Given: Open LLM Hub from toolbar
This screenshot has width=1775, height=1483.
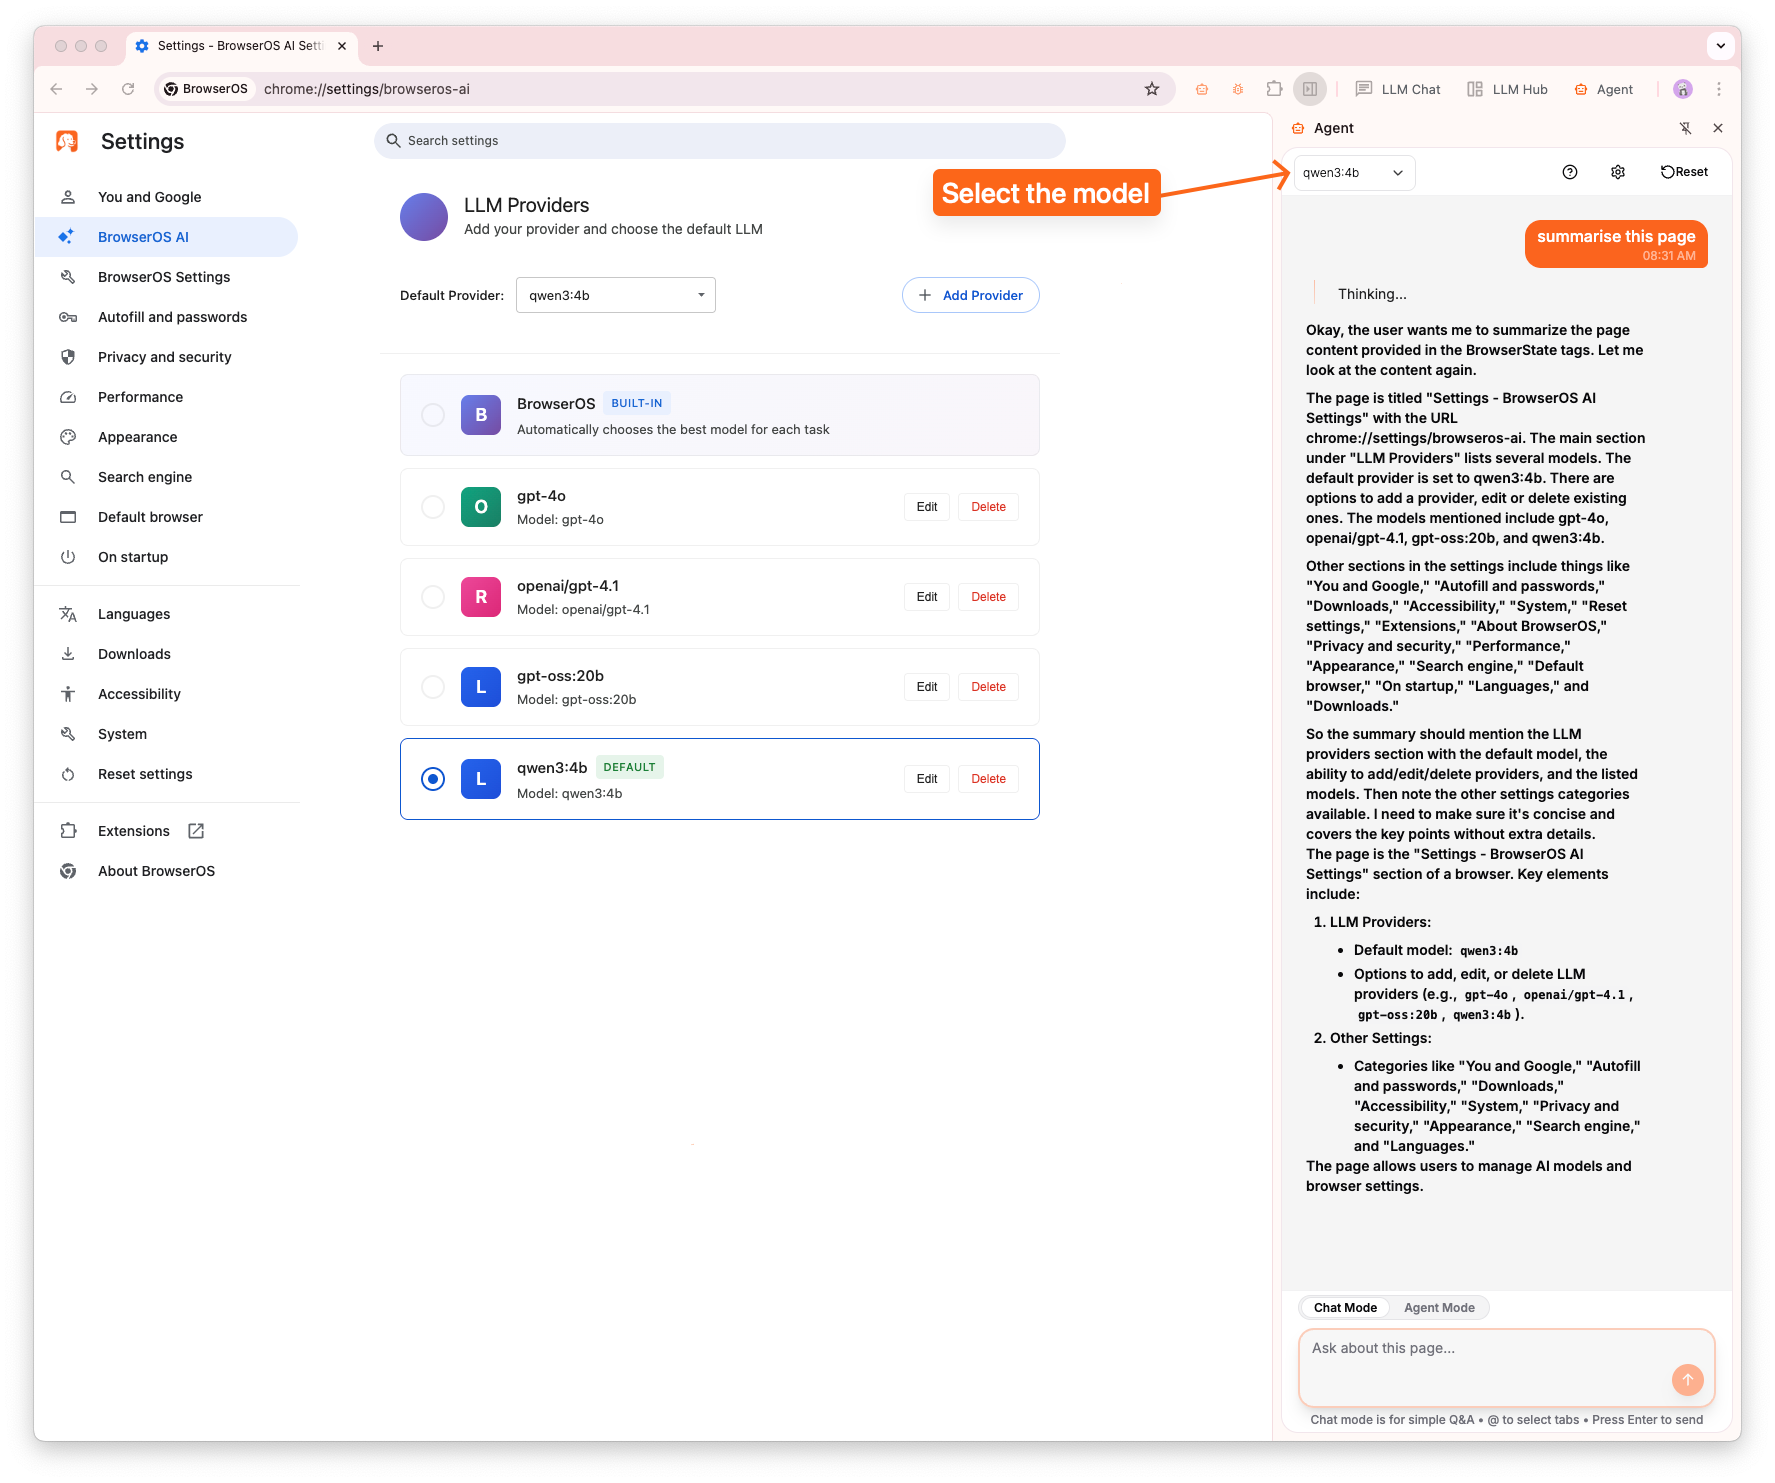Looking at the screenshot, I should point(1507,89).
